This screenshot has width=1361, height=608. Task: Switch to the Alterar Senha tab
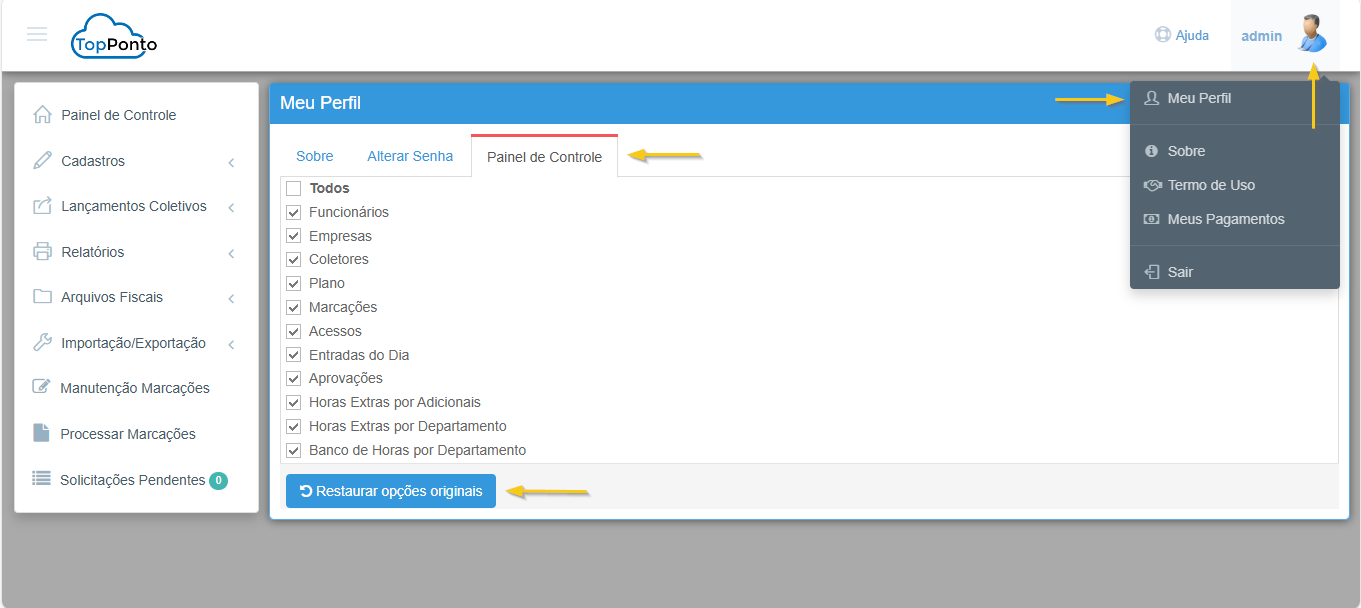[410, 156]
